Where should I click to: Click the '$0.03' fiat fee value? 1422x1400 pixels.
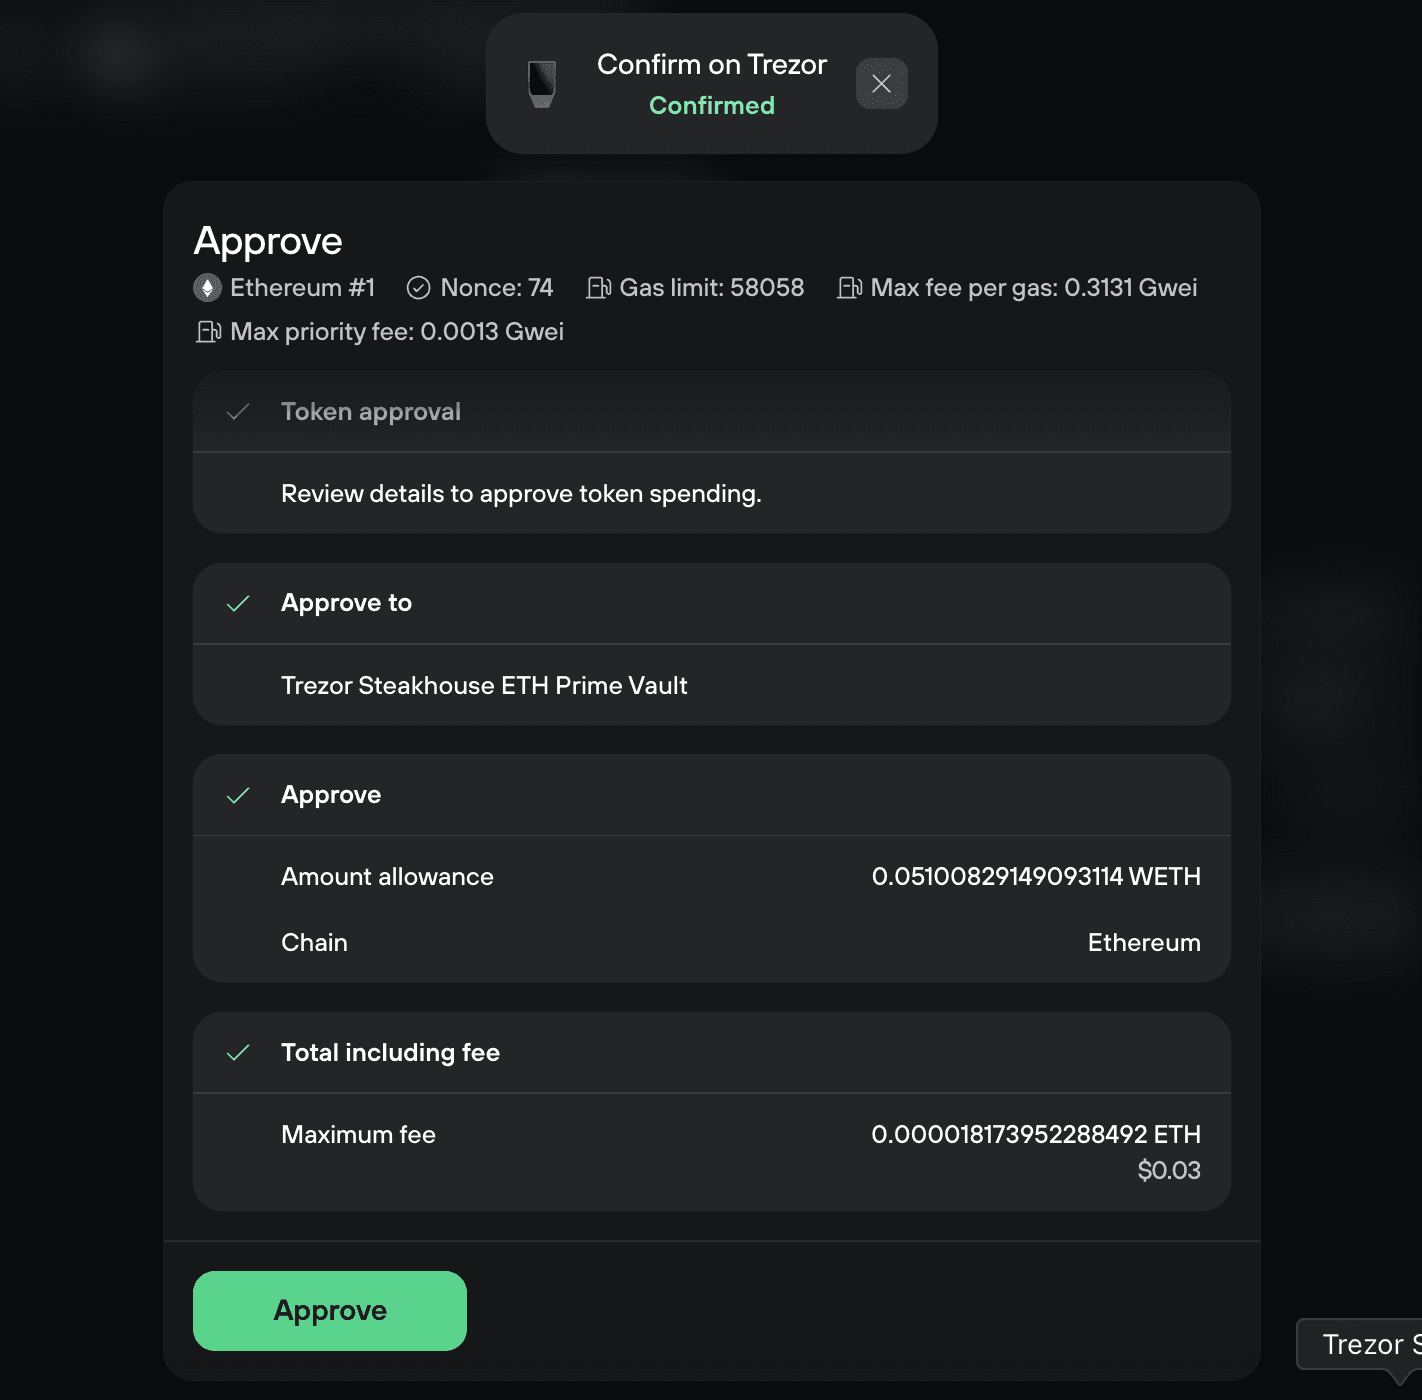click(x=1169, y=1170)
